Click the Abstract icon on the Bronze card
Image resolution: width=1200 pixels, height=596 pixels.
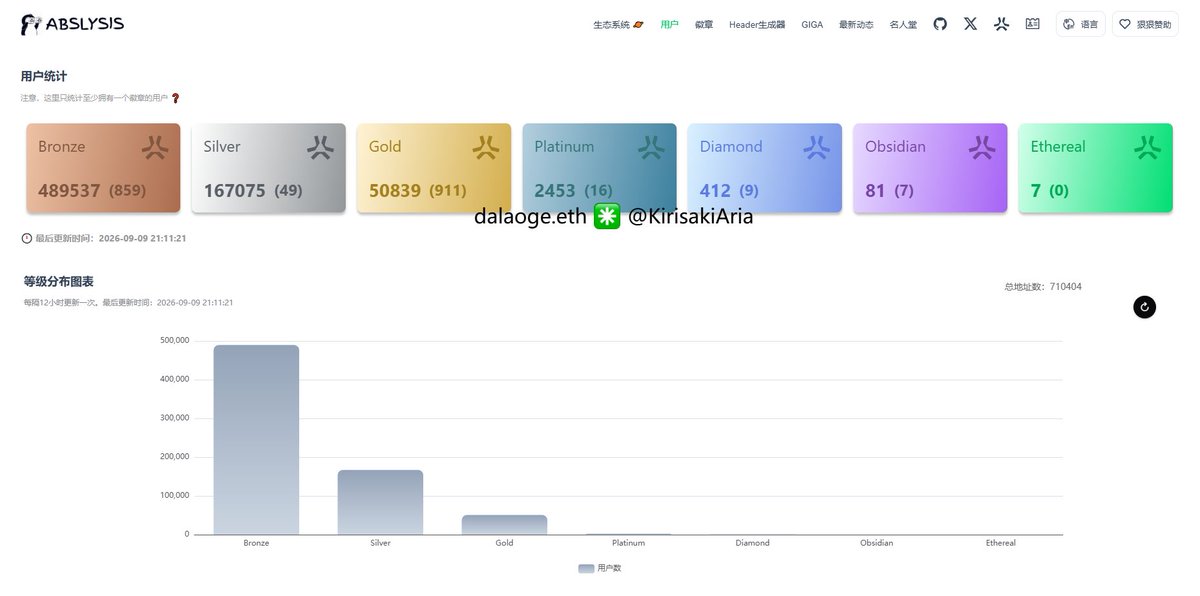[155, 148]
